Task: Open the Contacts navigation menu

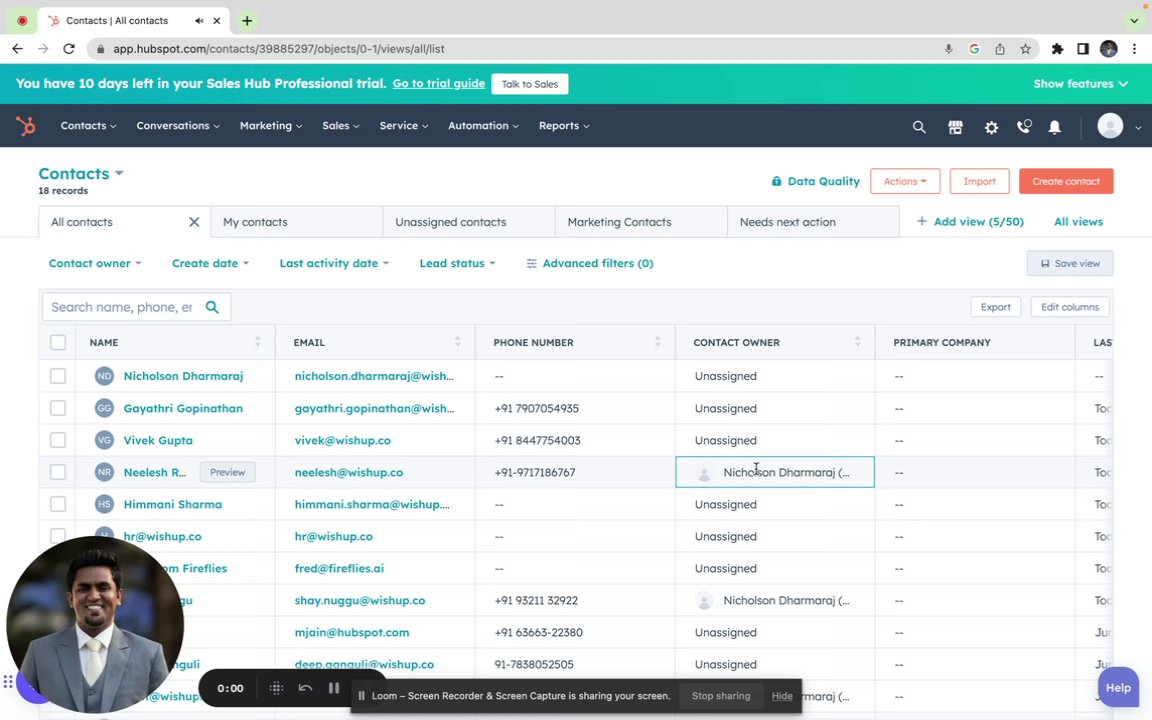Action: click(x=88, y=126)
